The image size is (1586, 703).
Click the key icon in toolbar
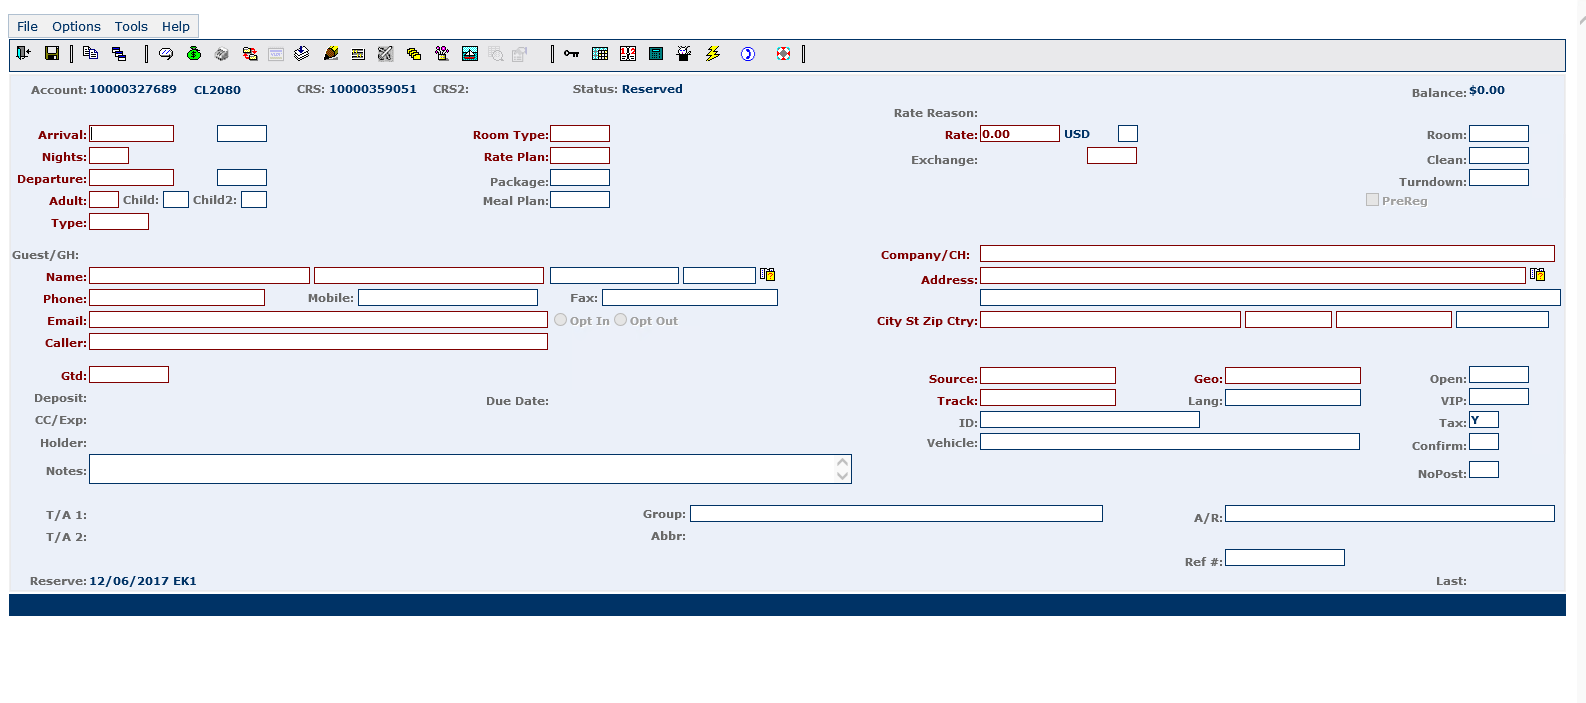(x=571, y=54)
